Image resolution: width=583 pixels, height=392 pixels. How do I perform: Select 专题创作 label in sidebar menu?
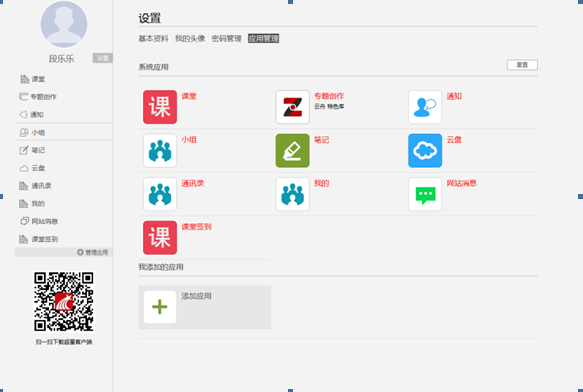pyautogui.click(x=43, y=97)
